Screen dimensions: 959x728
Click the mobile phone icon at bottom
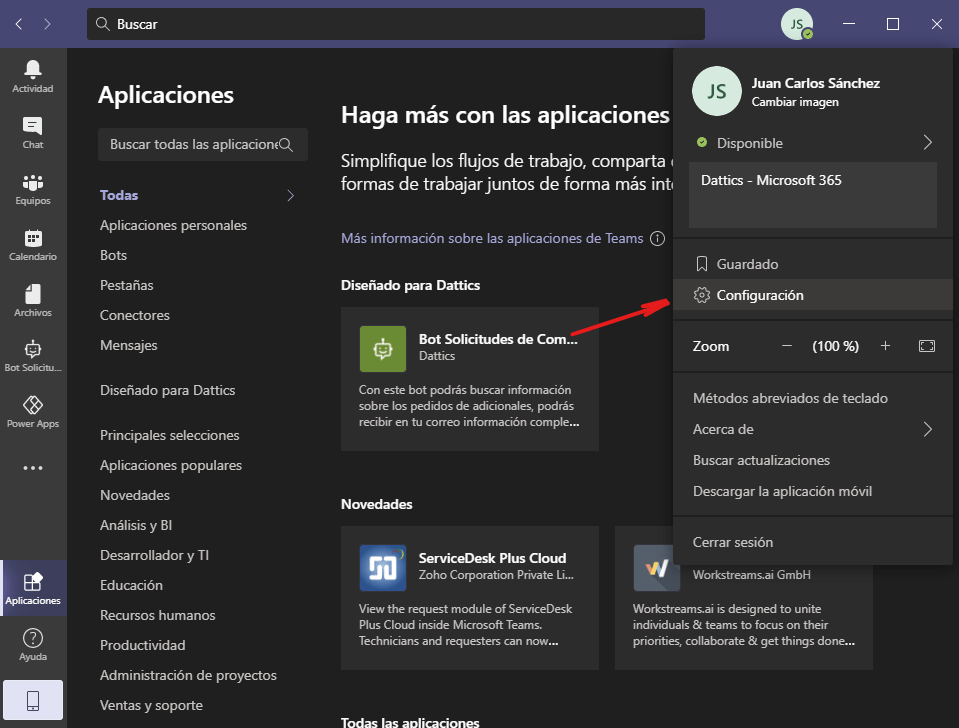pyautogui.click(x=33, y=702)
